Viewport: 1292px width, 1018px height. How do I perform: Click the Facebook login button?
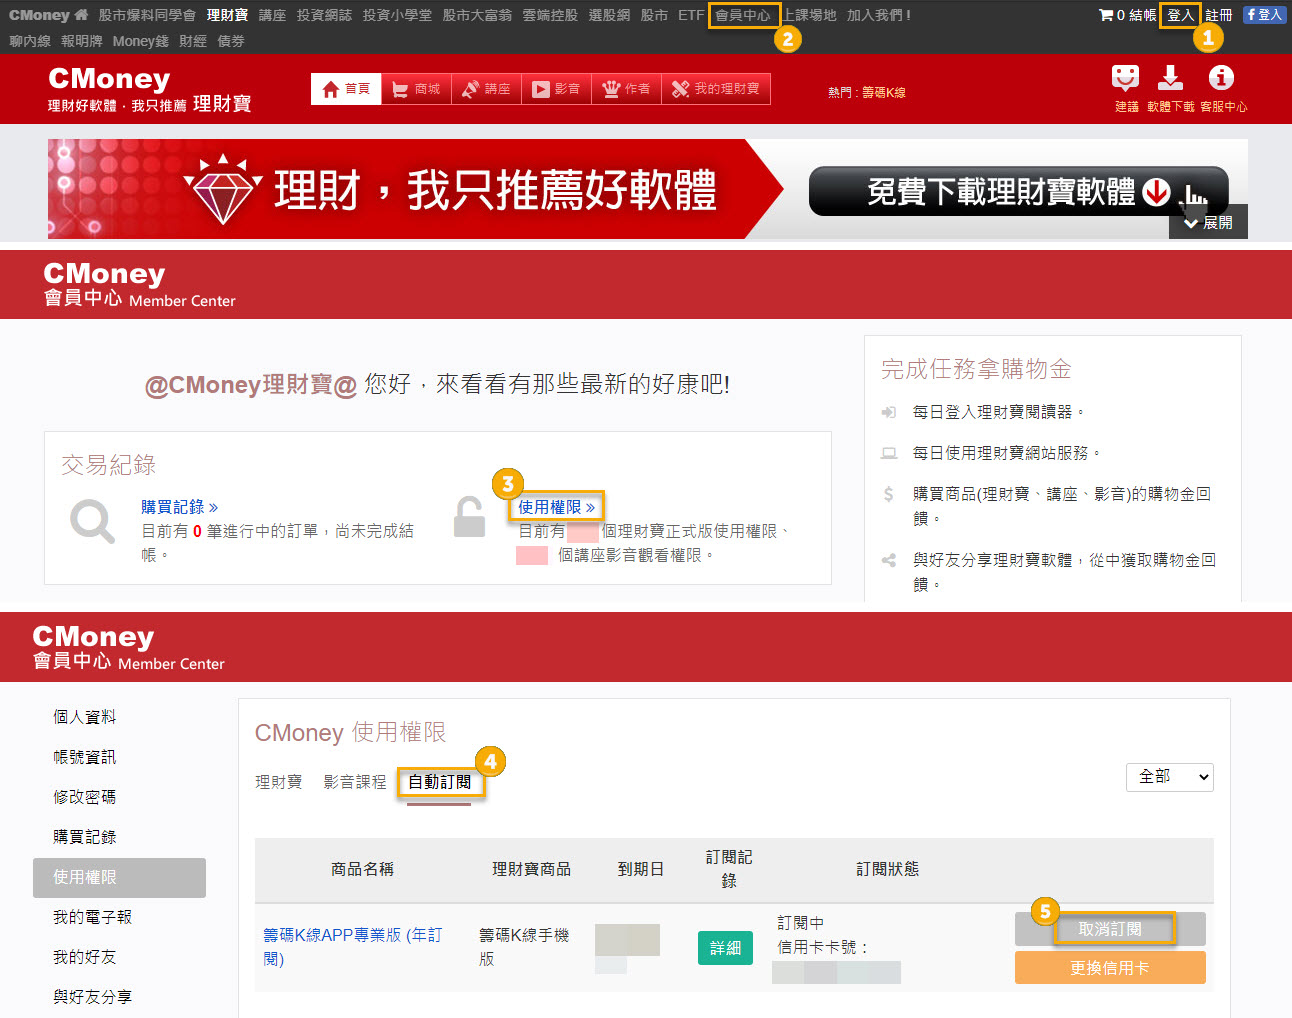point(1264,15)
